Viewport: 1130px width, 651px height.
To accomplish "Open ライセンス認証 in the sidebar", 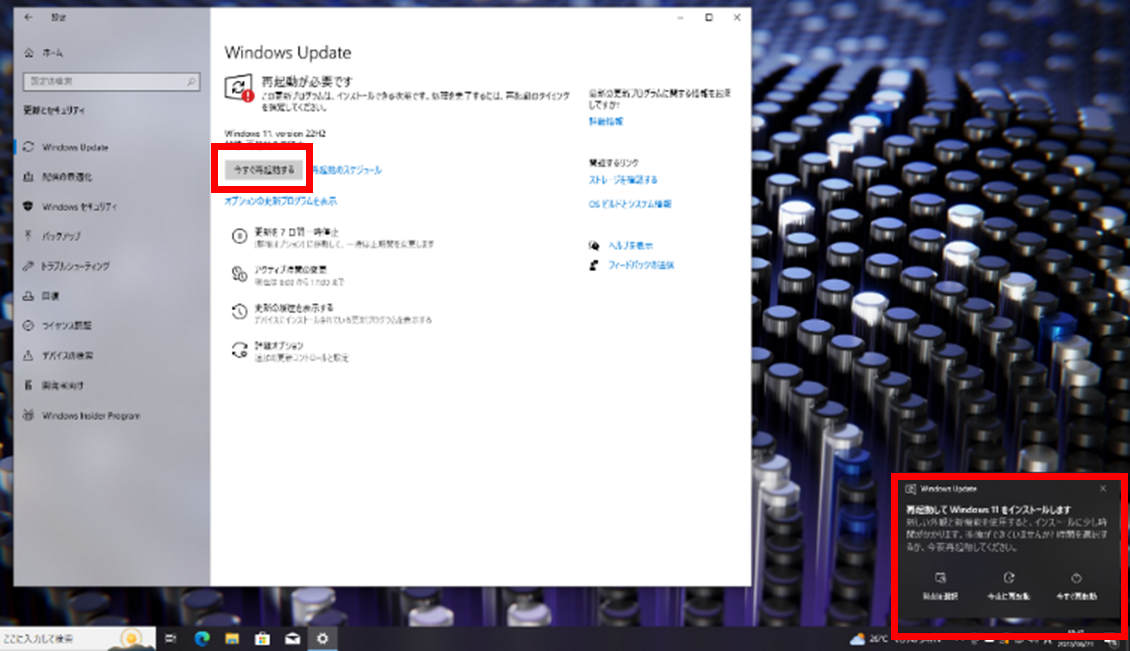I will (58, 325).
